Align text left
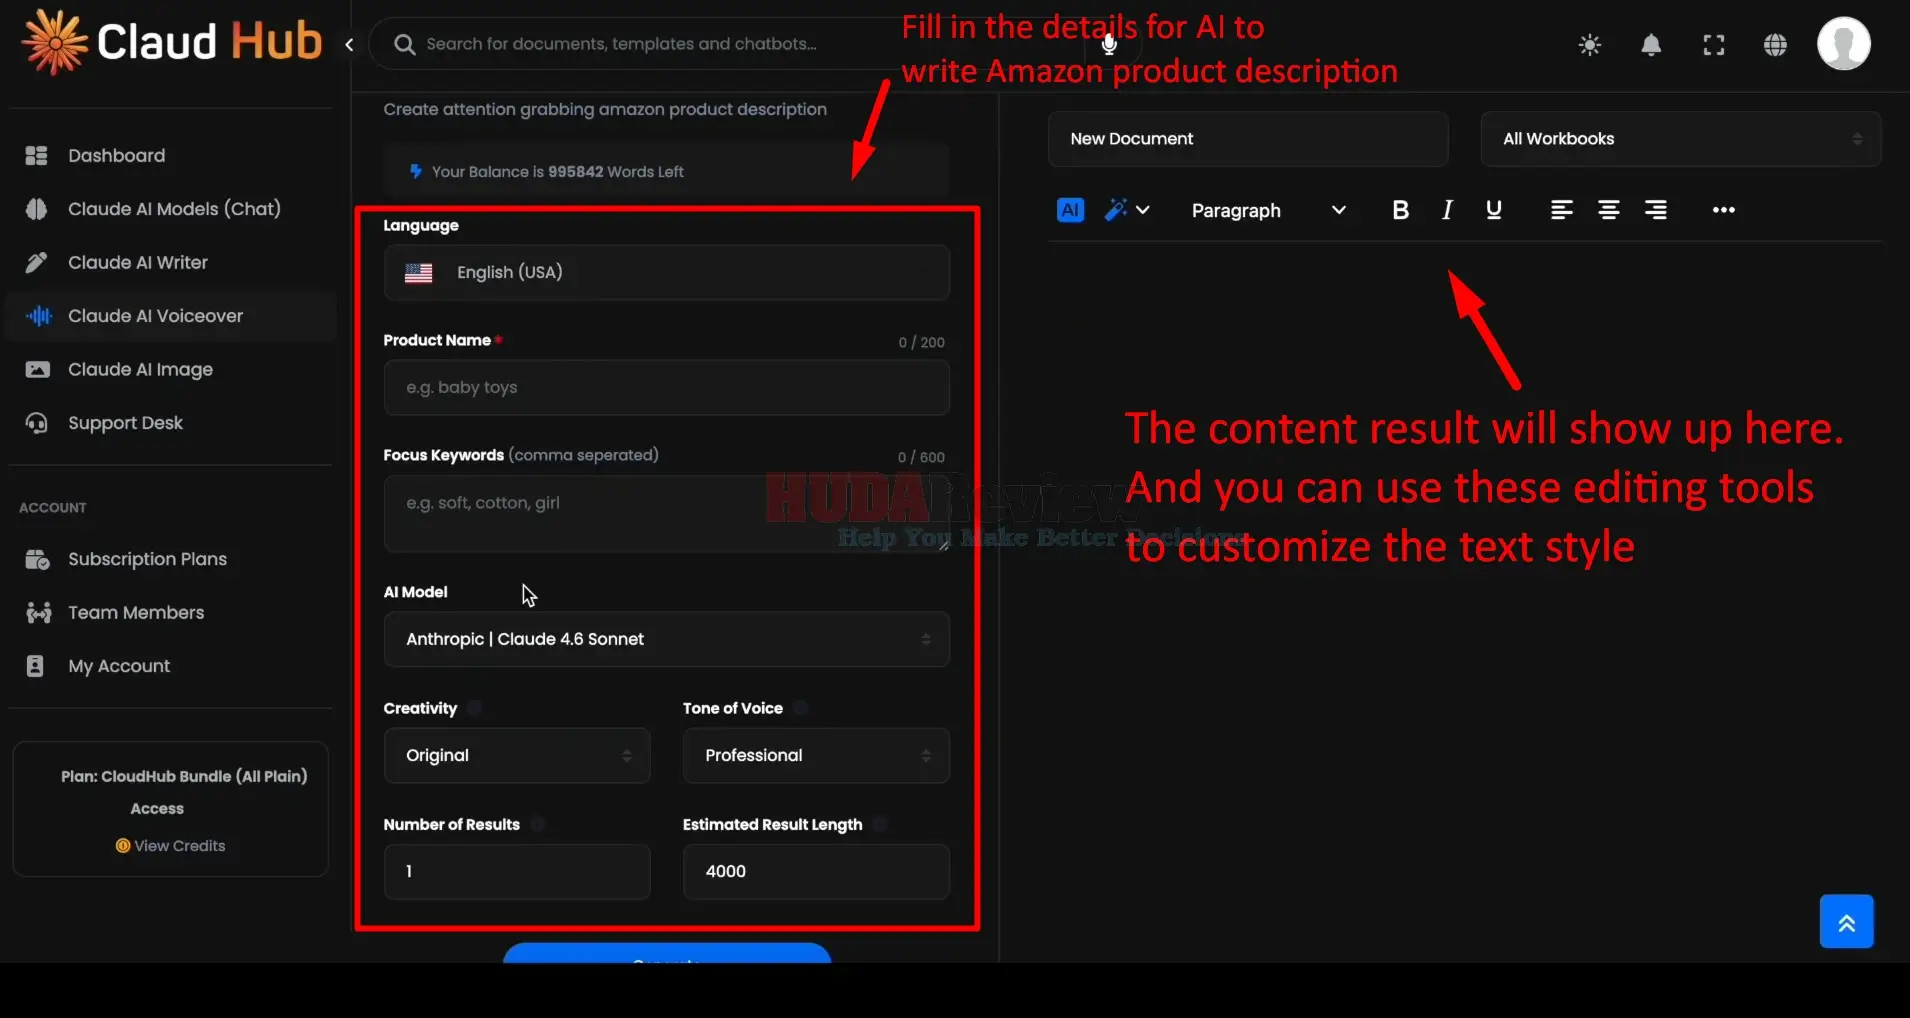Screen dimensions: 1910x1018 point(1562,210)
